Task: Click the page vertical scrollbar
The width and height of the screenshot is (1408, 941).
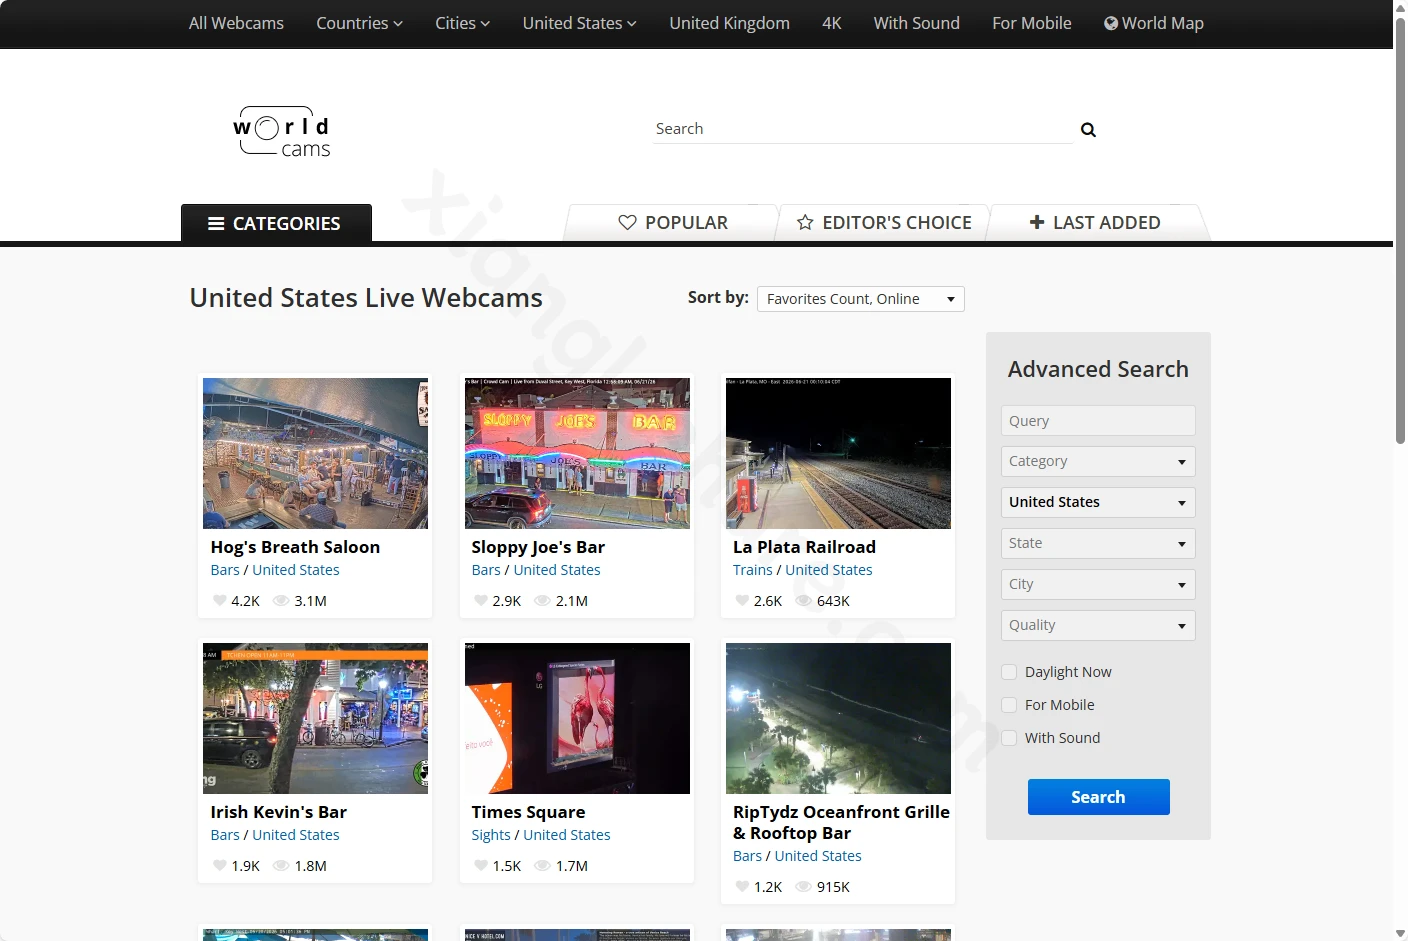Action: click(x=1400, y=230)
